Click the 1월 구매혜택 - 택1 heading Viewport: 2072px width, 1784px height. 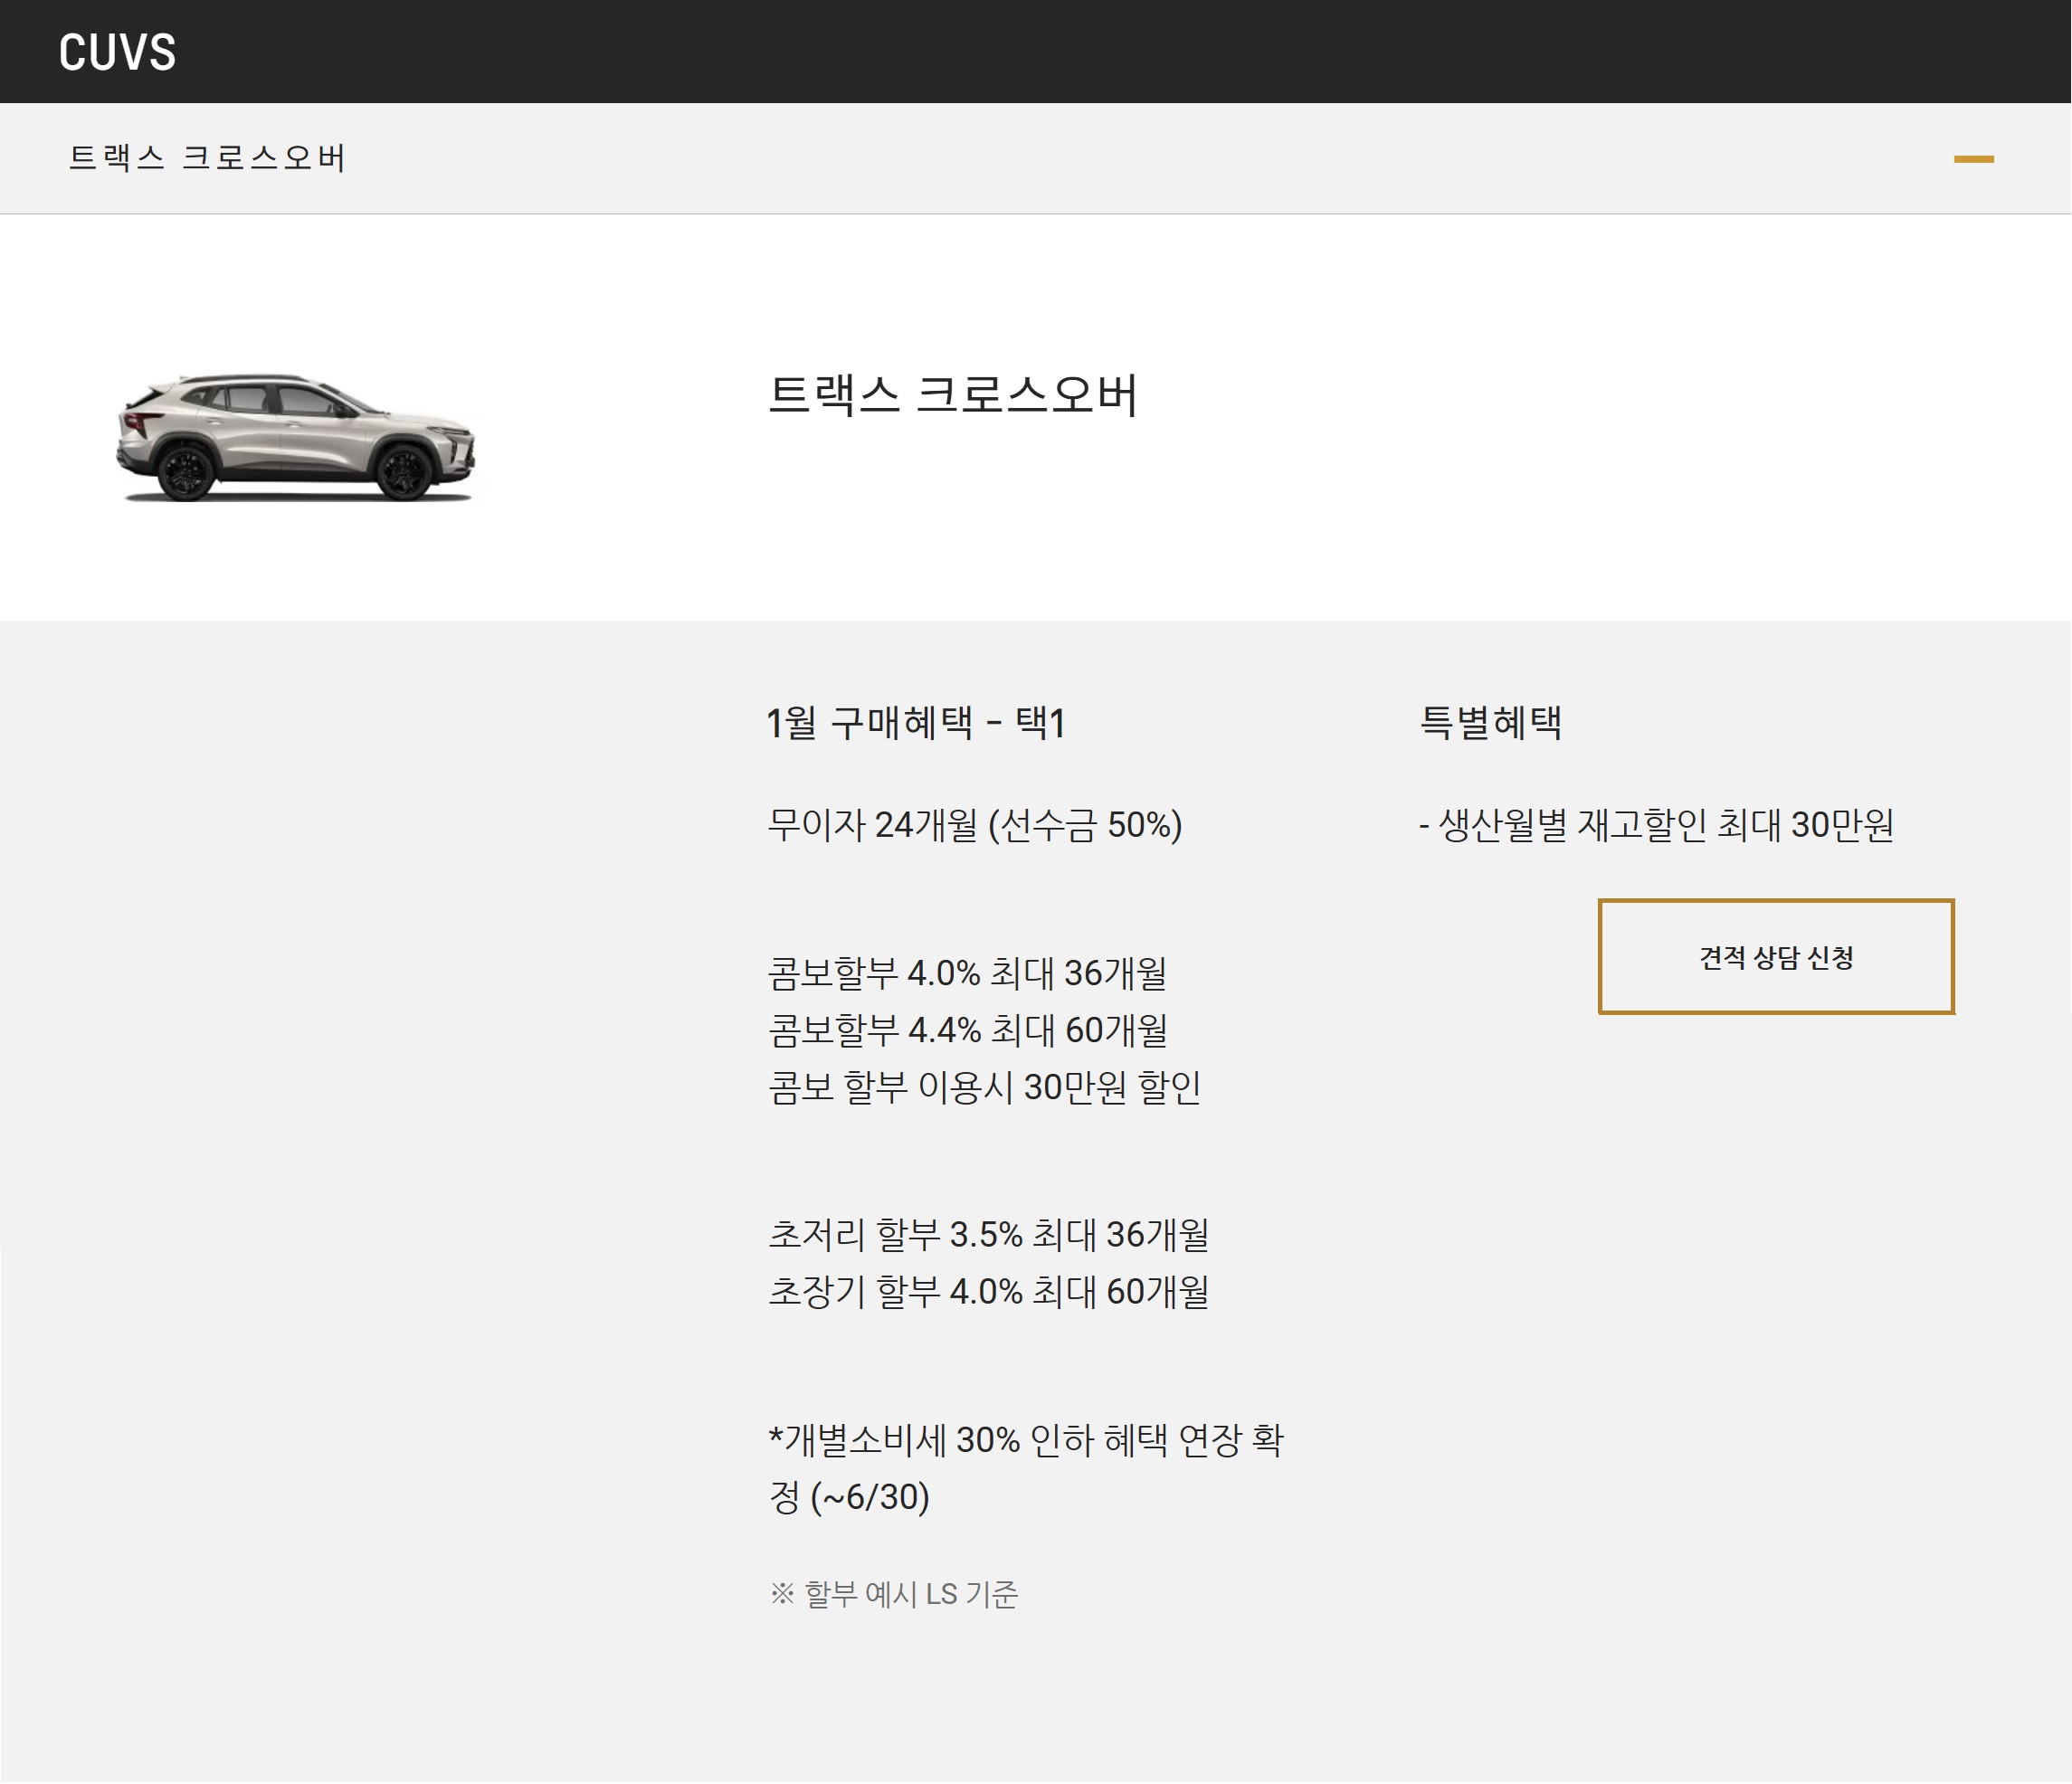click(915, 723)
